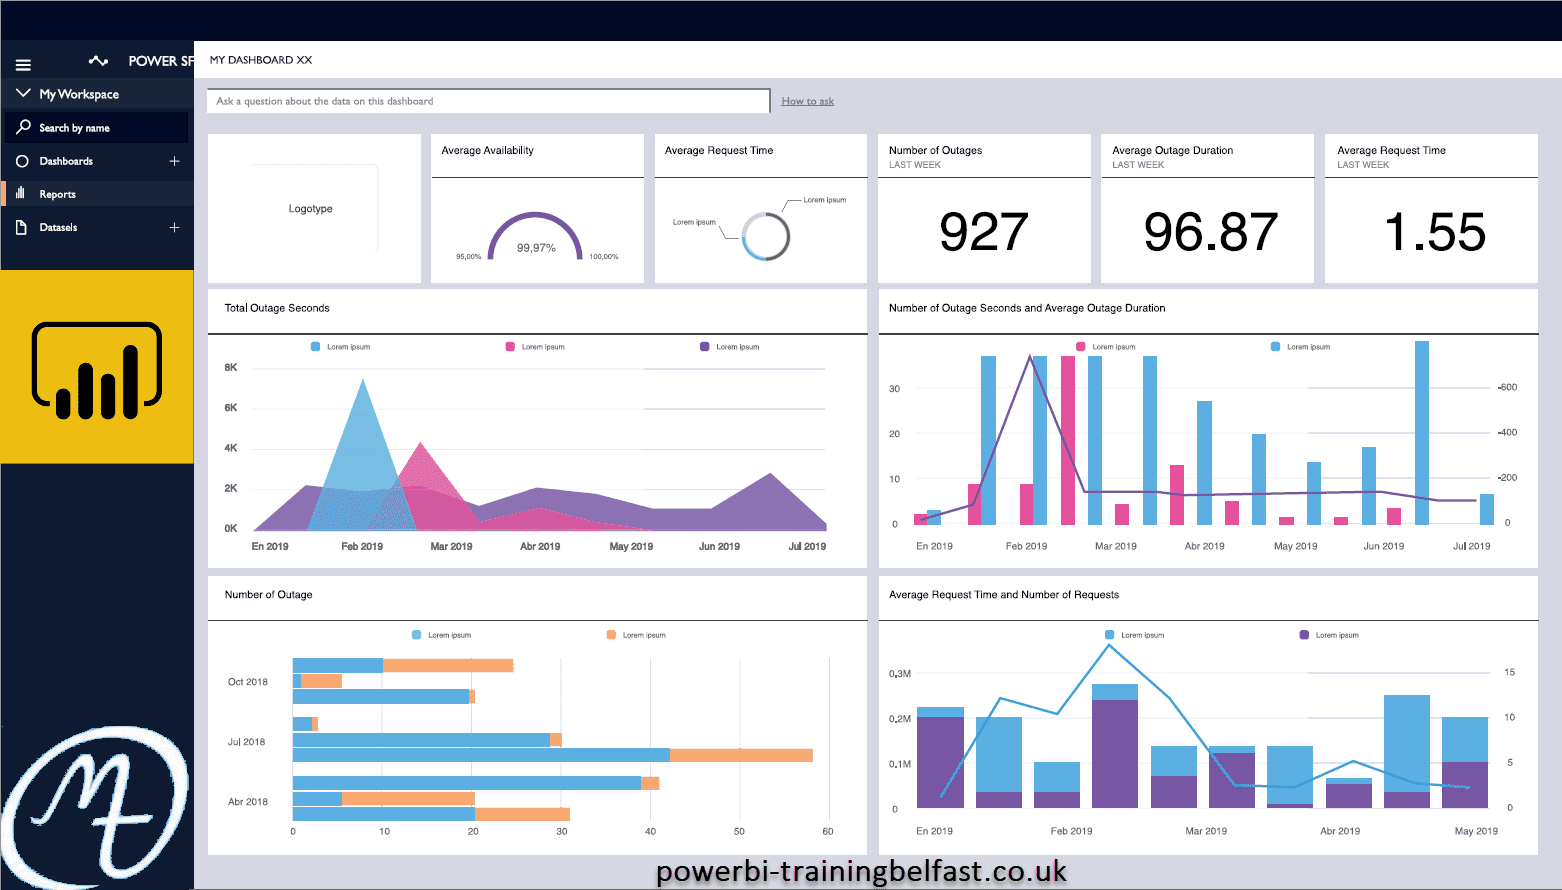The width and height of the screenshot is (1562, 890).
Task: Click the Reports bar chart icon
Action: (x=21, y=193)
